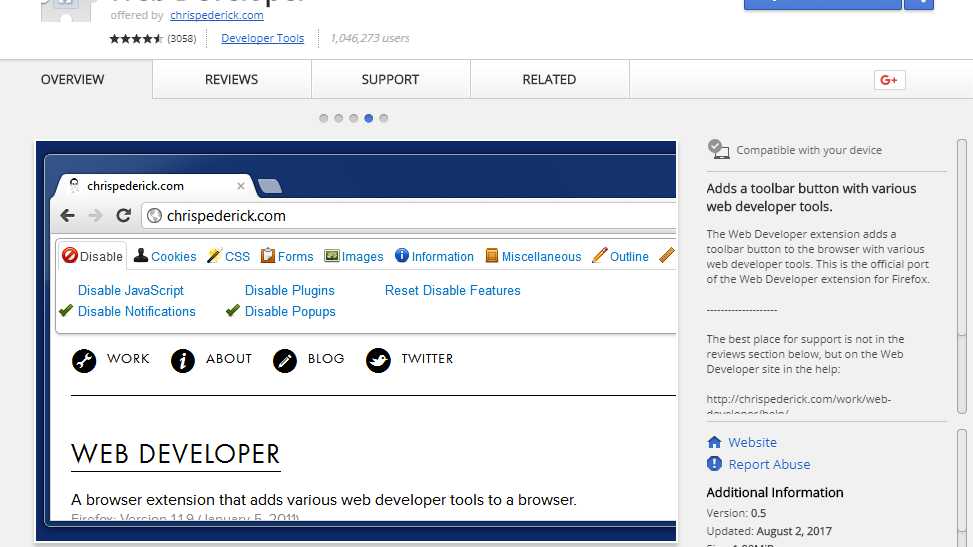Click the Report Abuse link
Viewport: 973px width, 547px height.
coord(769,464)
